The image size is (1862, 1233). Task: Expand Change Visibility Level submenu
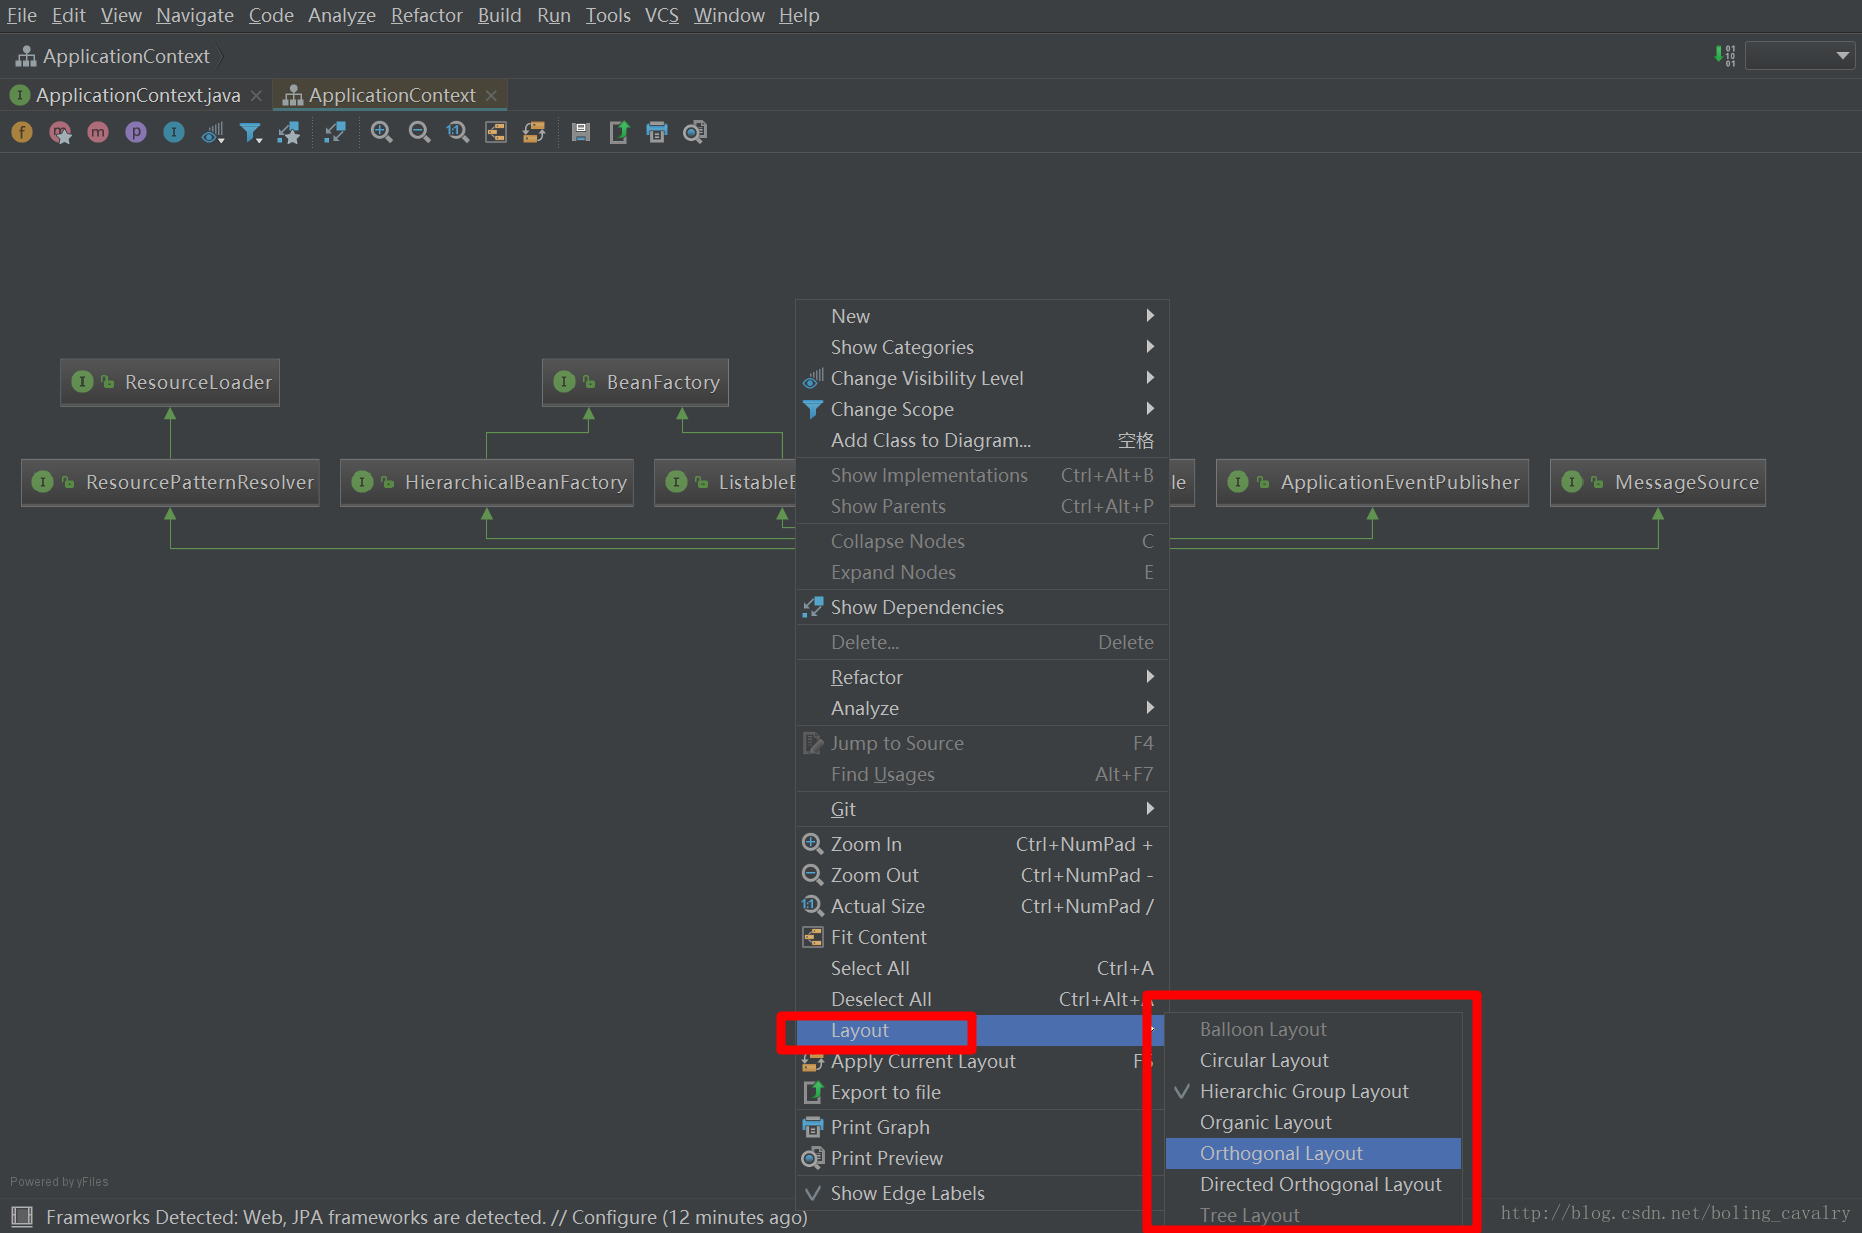(982, 378)
